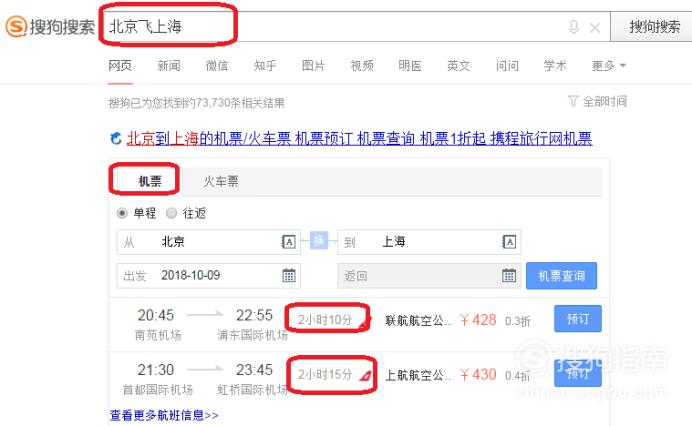Click the search input field with 北京飞上海

click(x=355, y=27)
